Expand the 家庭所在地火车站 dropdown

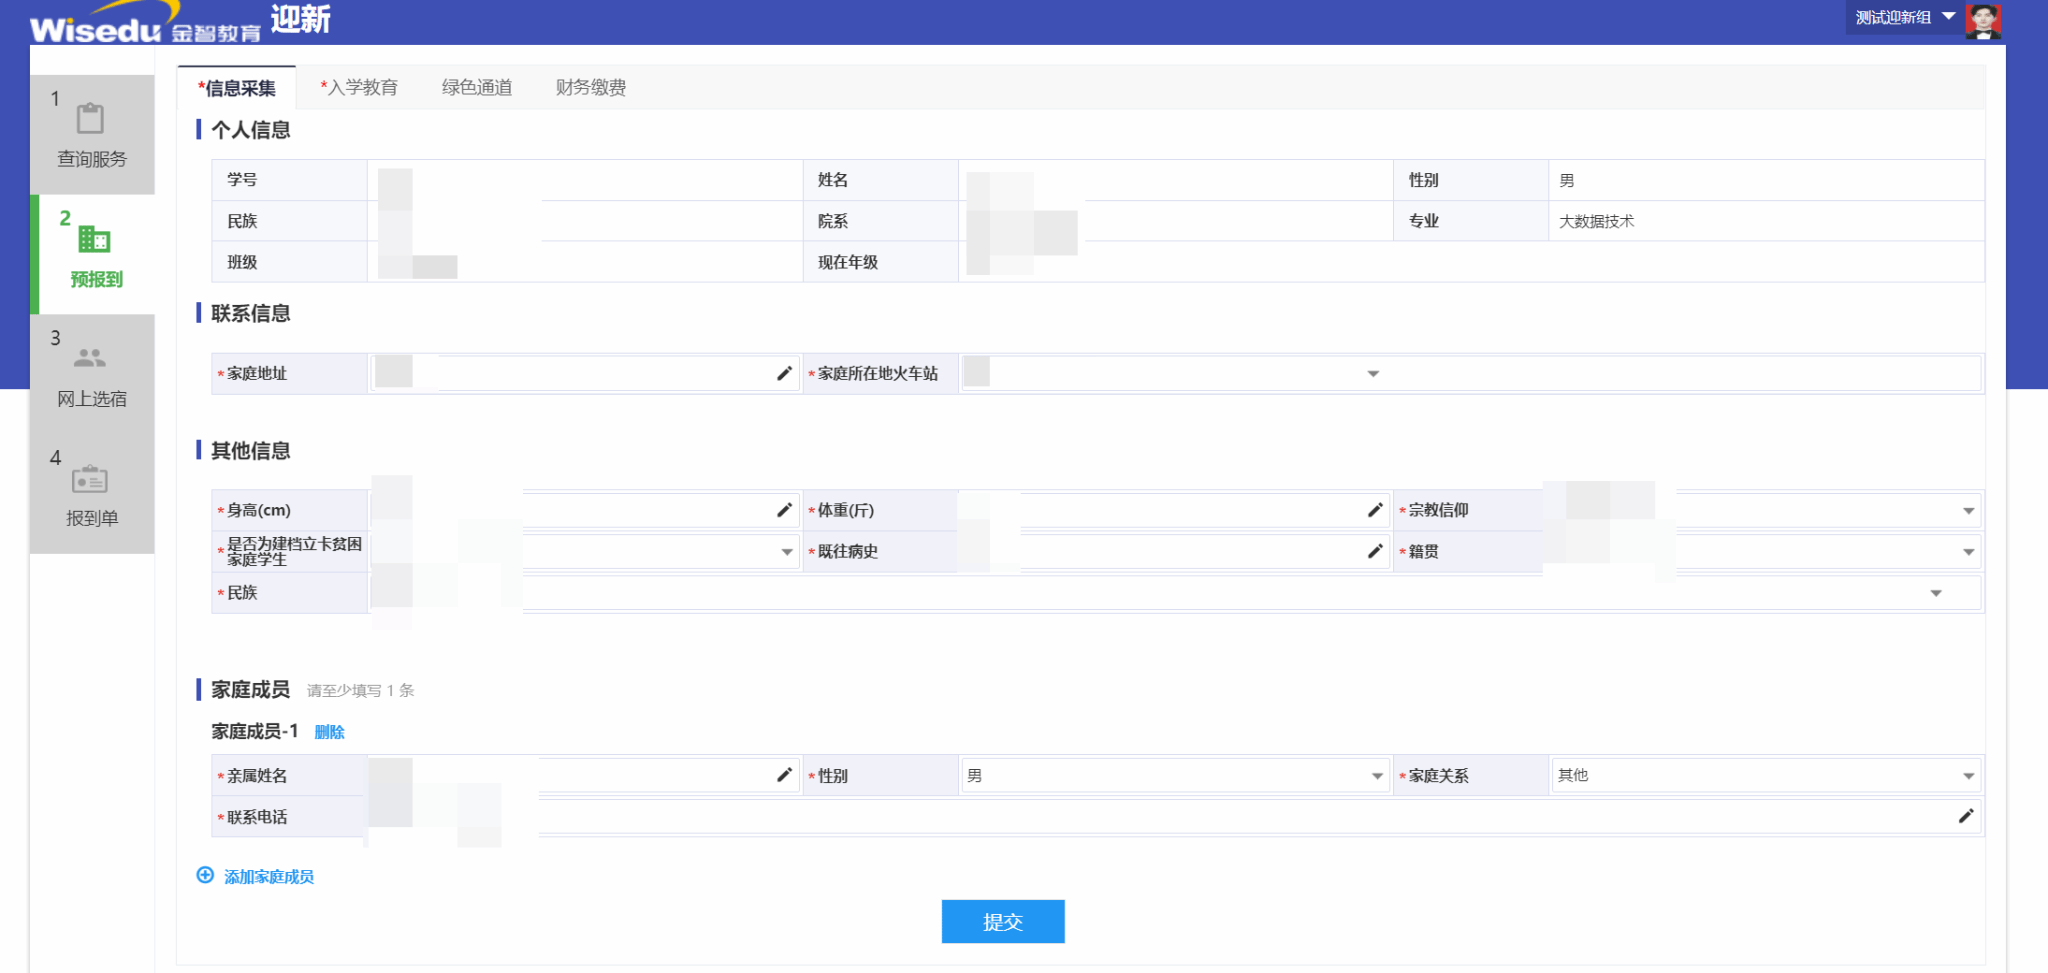[1373, 374]
